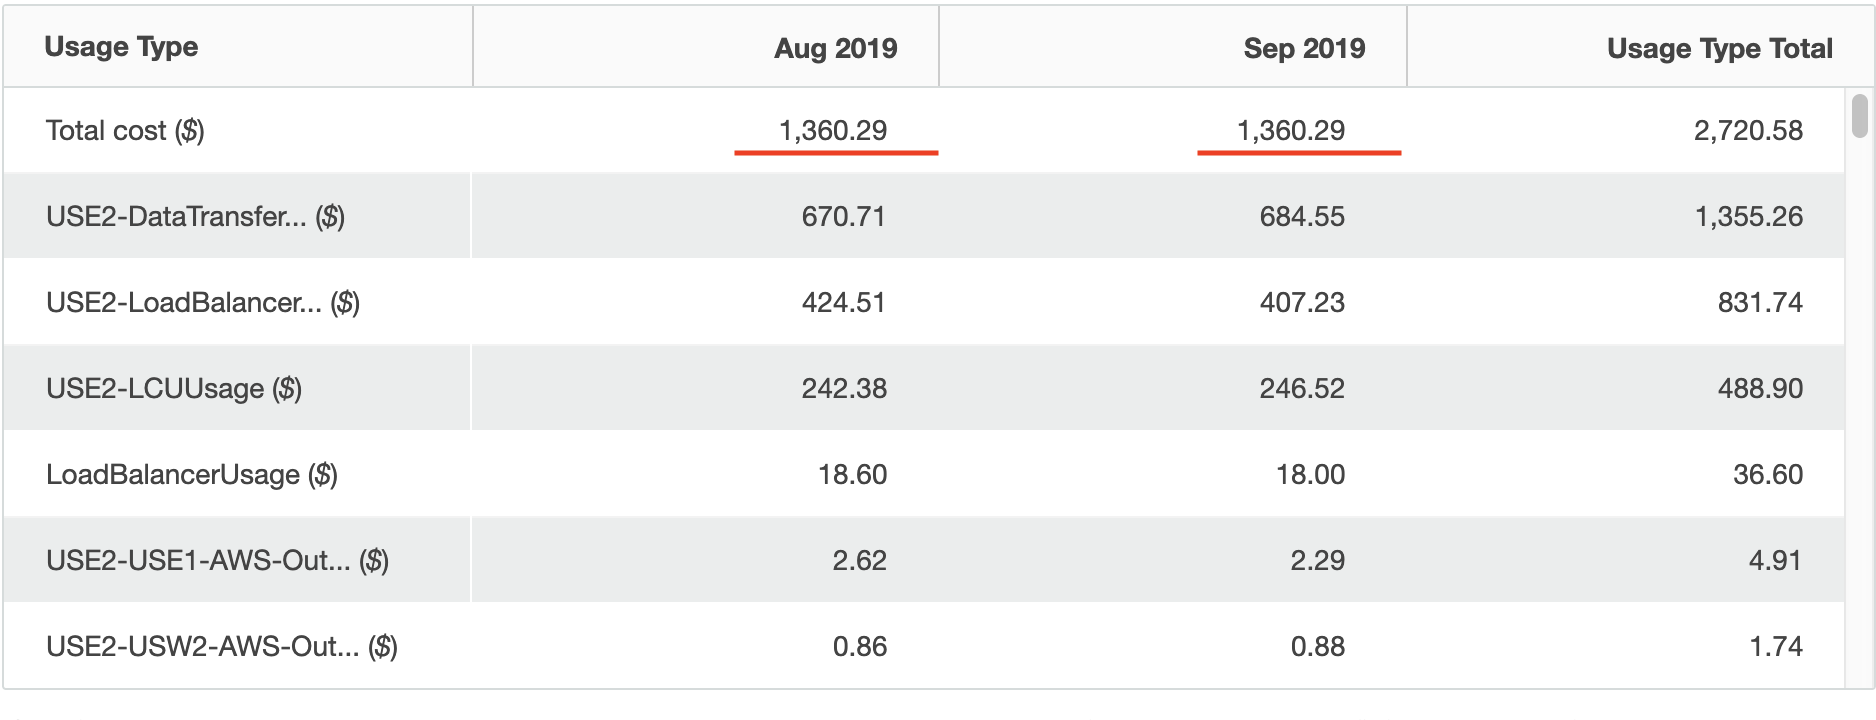Screen dimensions: 1876x720
Task: Click the 0.86 cell
Action: click(860, 647)
